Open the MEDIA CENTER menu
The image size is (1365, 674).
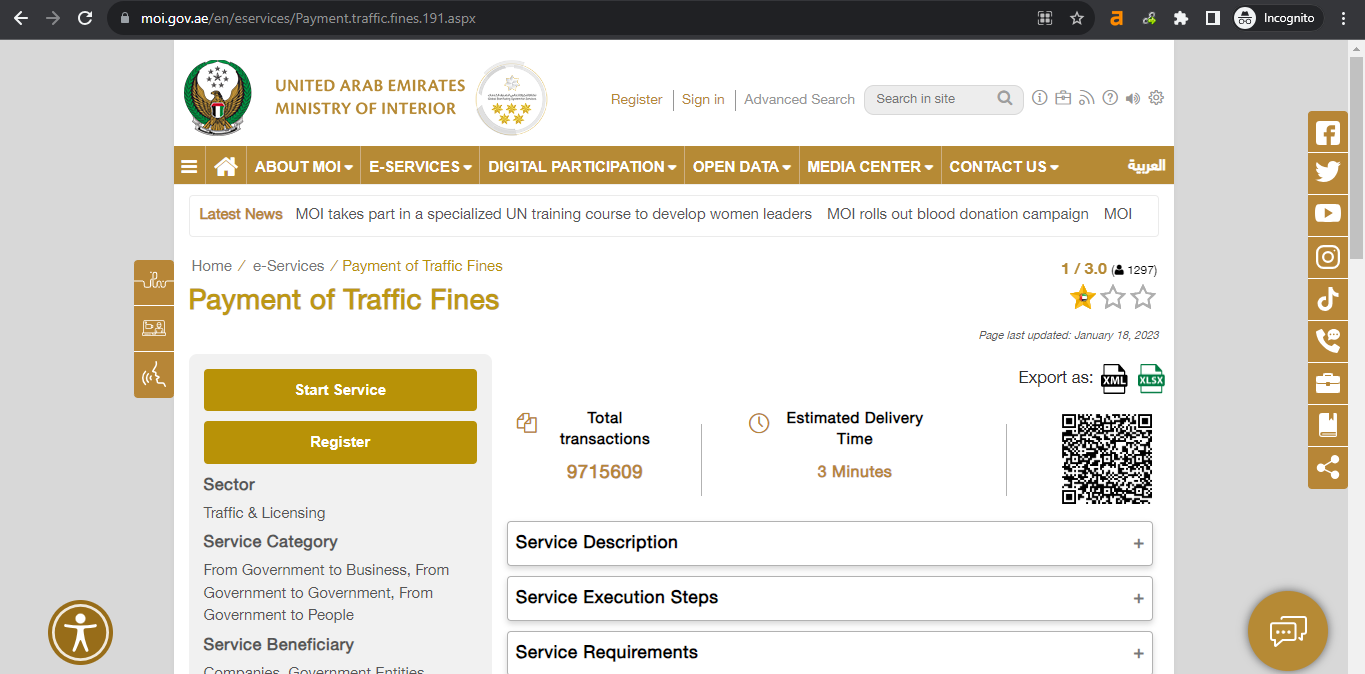pyautogui.click(x=869, y=167)
